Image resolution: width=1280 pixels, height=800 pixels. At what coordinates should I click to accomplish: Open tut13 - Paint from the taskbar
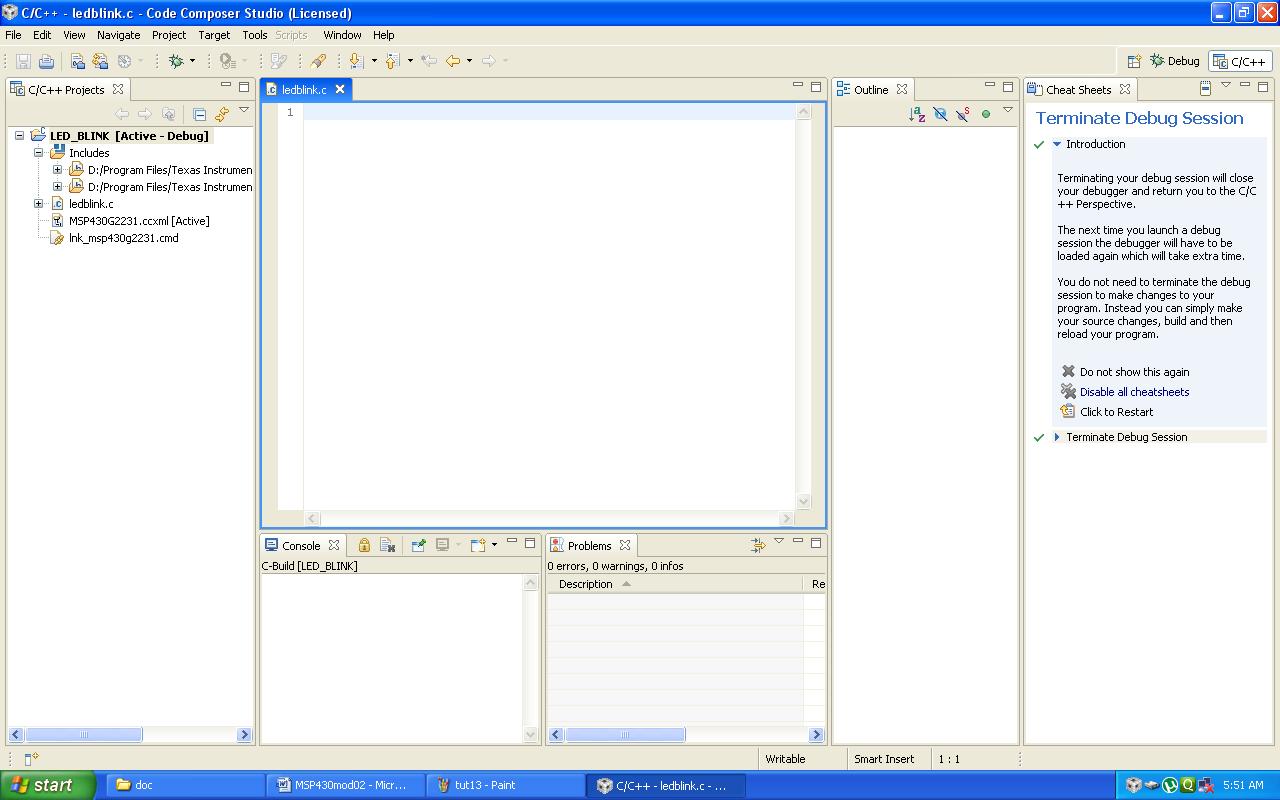(x=506, y=785)
